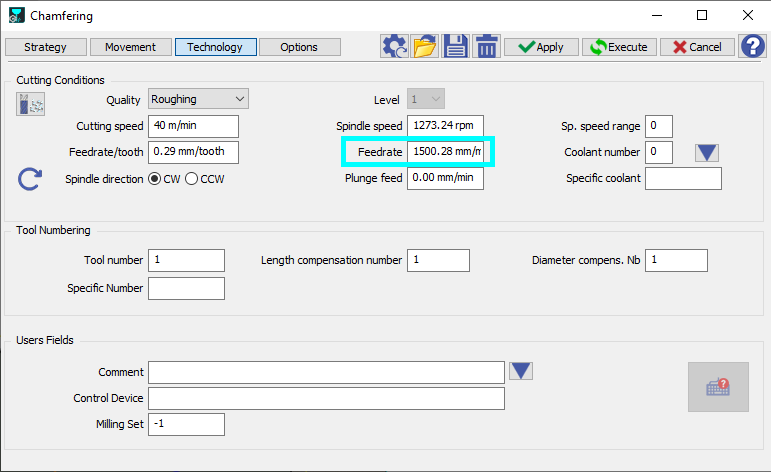
Task: Open saved parameters with the folder icon
Action: [425, 47]
